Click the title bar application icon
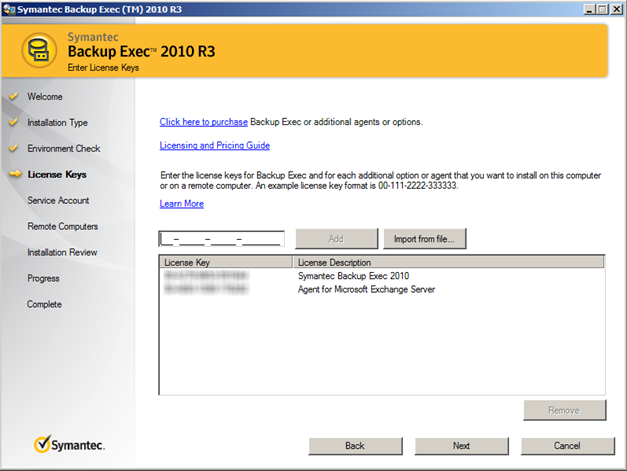The image size is (627, 471). [9, 9]
